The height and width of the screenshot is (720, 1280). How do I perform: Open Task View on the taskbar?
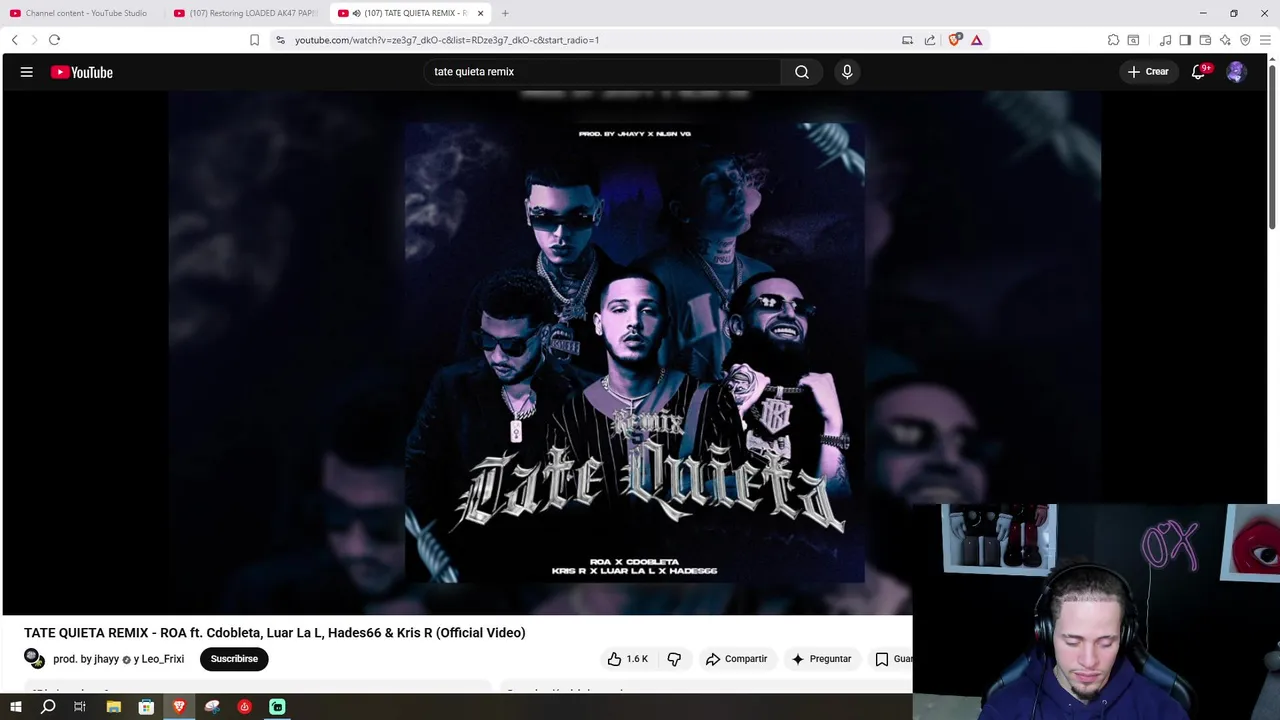pyautogui.click(x=80, y=707)
